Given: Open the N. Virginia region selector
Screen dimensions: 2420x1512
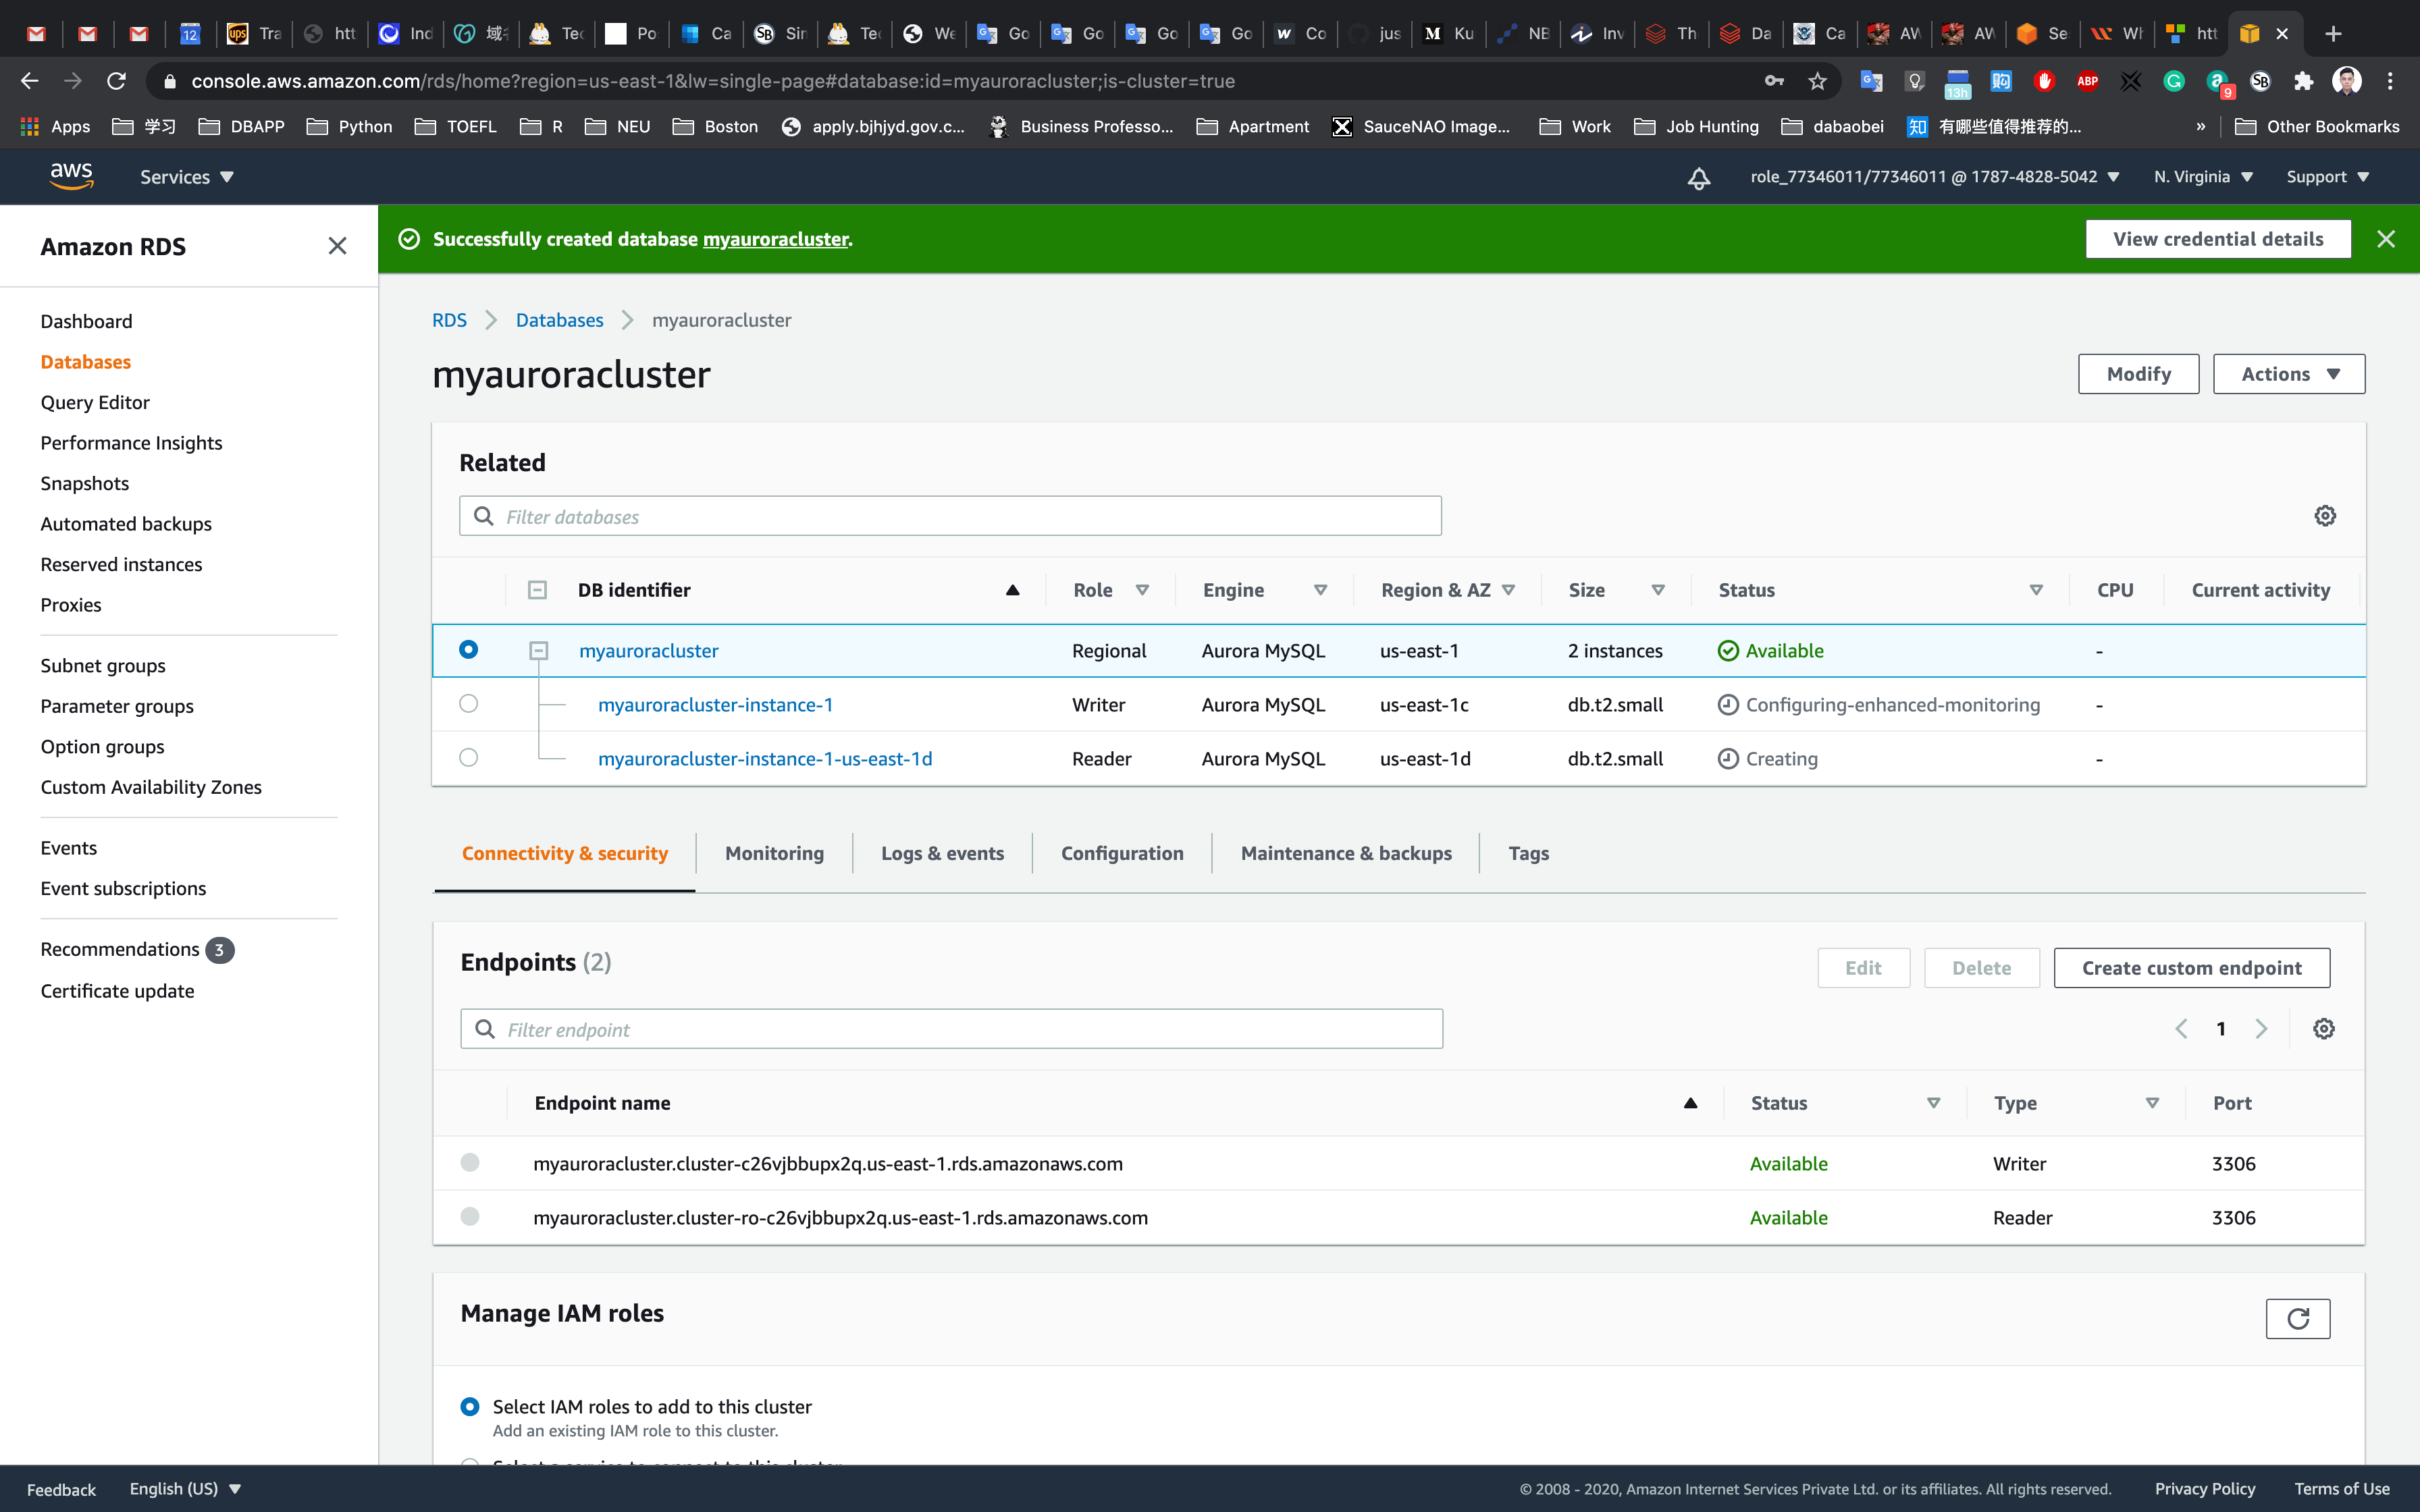Looking at the screenshot, I should pos(2202,177).
